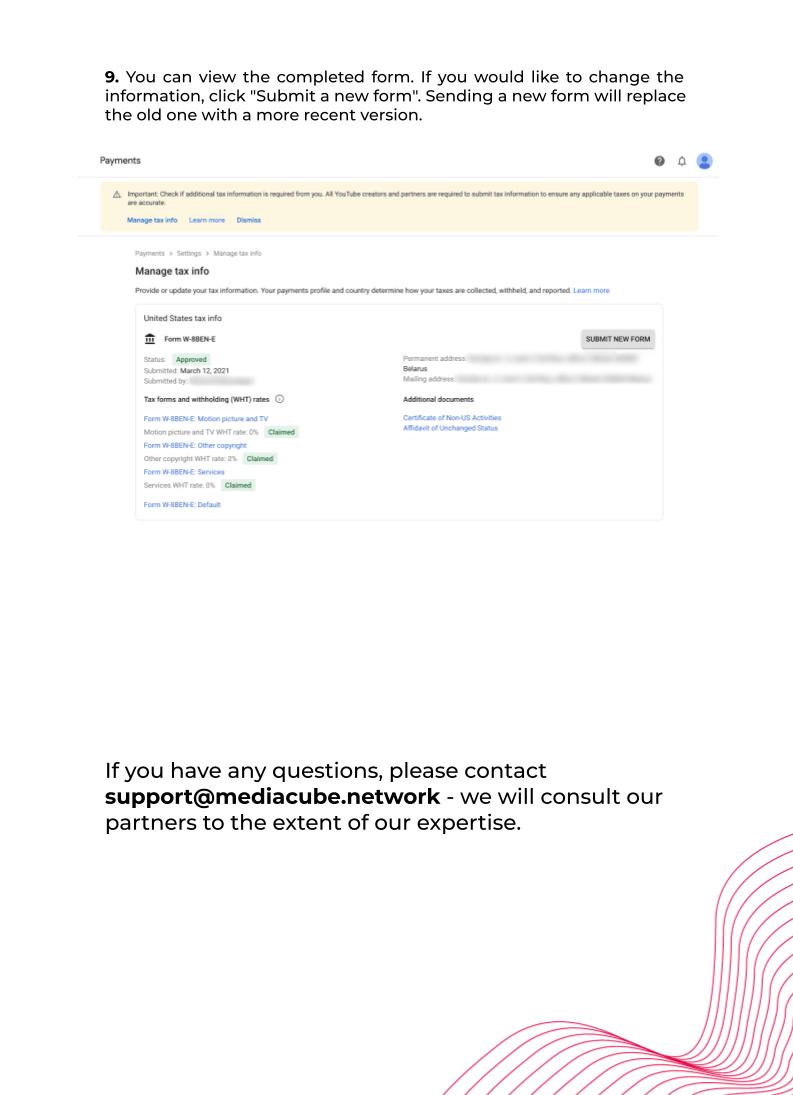Open Form W-8BEN-E: Other copyright link
This screenshot has height=1095, width=793.
[x=195, y=446]
